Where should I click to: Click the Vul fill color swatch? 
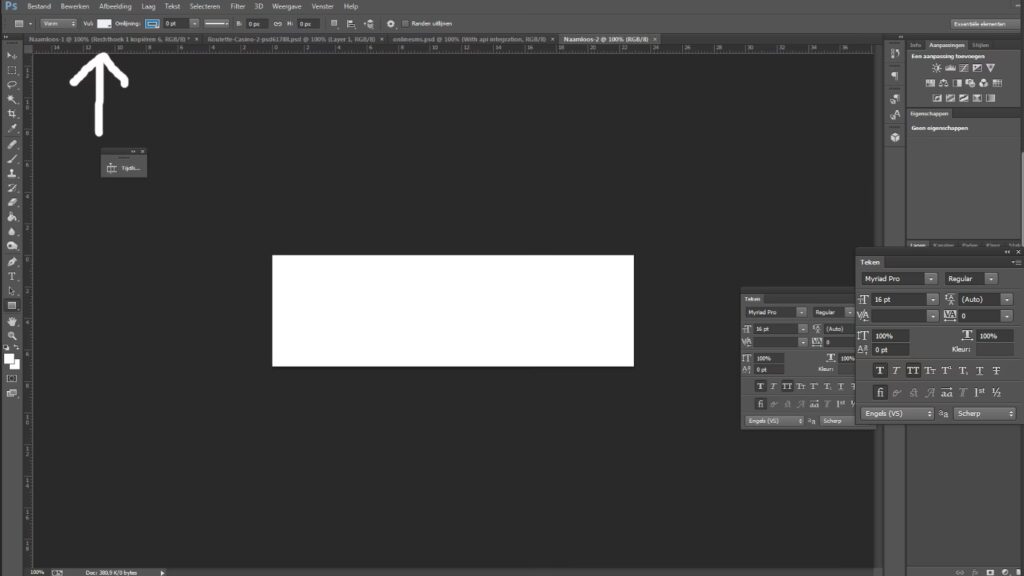(104, 22)
